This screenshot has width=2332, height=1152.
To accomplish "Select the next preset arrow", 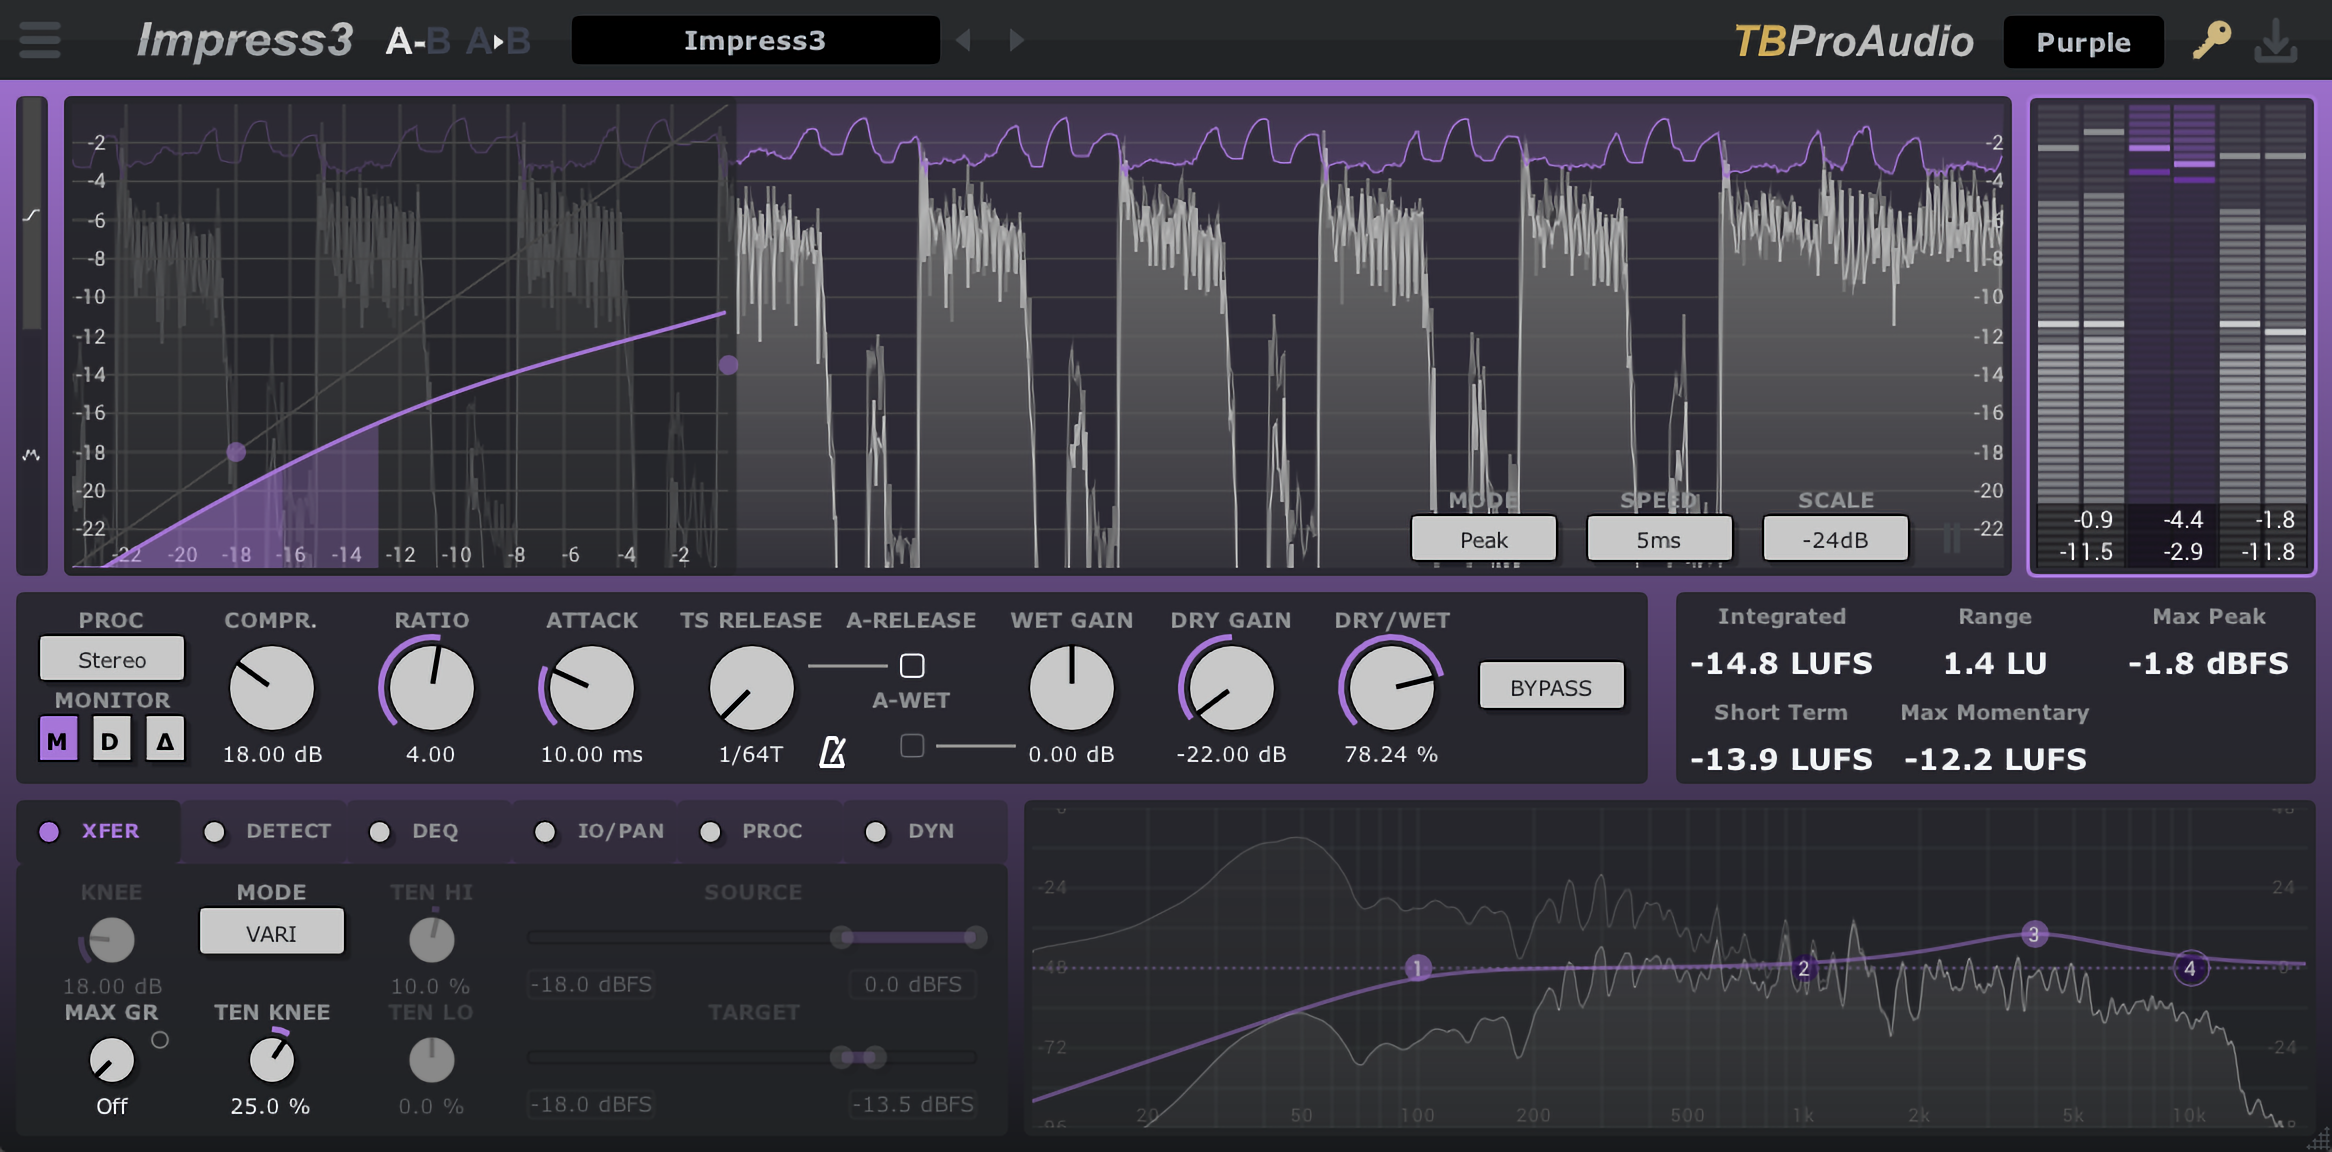I will coord(1016,41).
